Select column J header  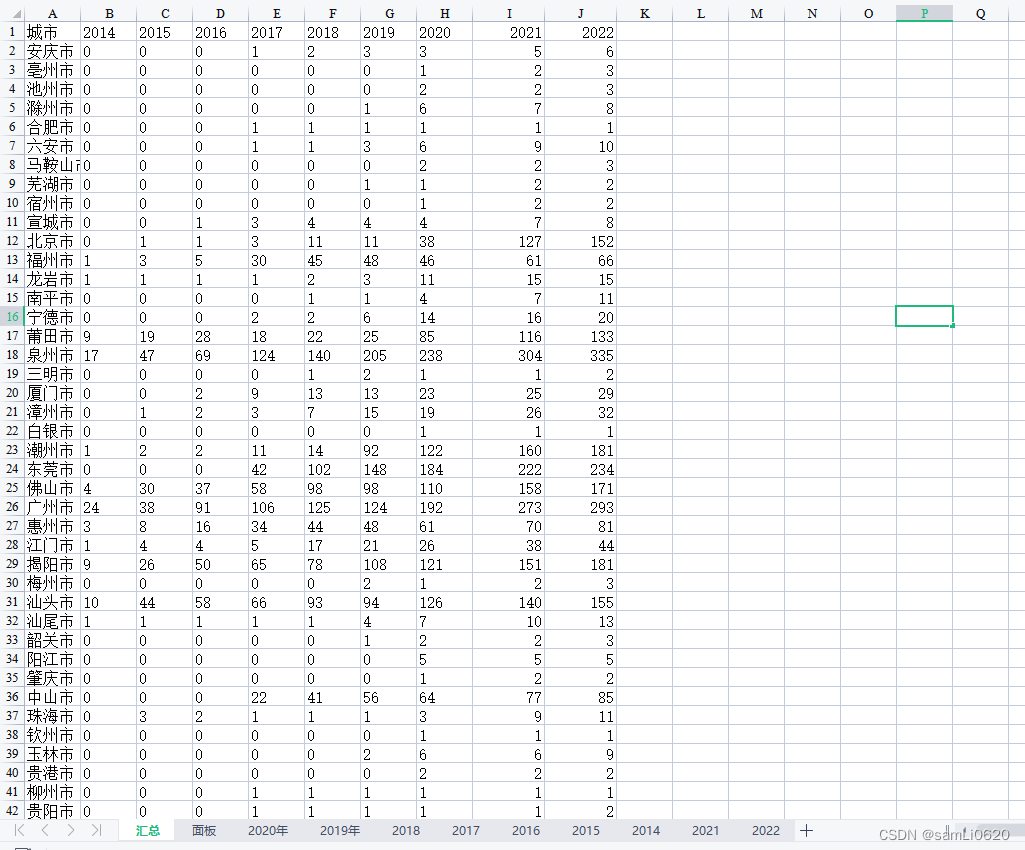tap(580, 14)
